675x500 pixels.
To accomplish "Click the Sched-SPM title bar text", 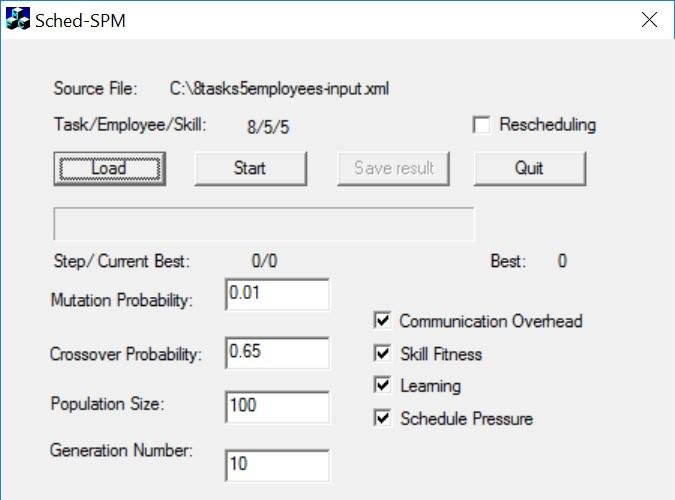I will [x=80, y=21].
